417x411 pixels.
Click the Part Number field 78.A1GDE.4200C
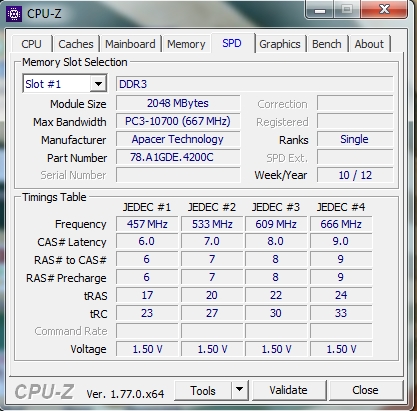click(178, 157)
